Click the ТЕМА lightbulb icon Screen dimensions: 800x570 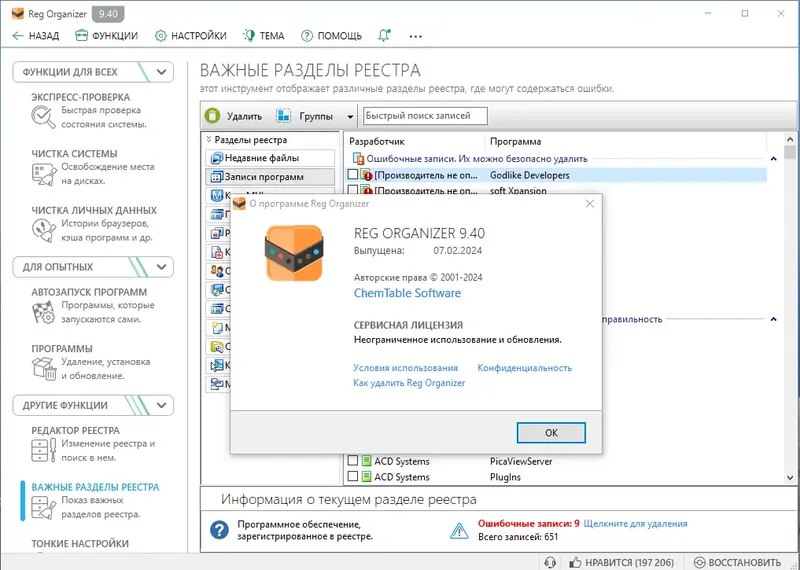(x=249, y=35)
